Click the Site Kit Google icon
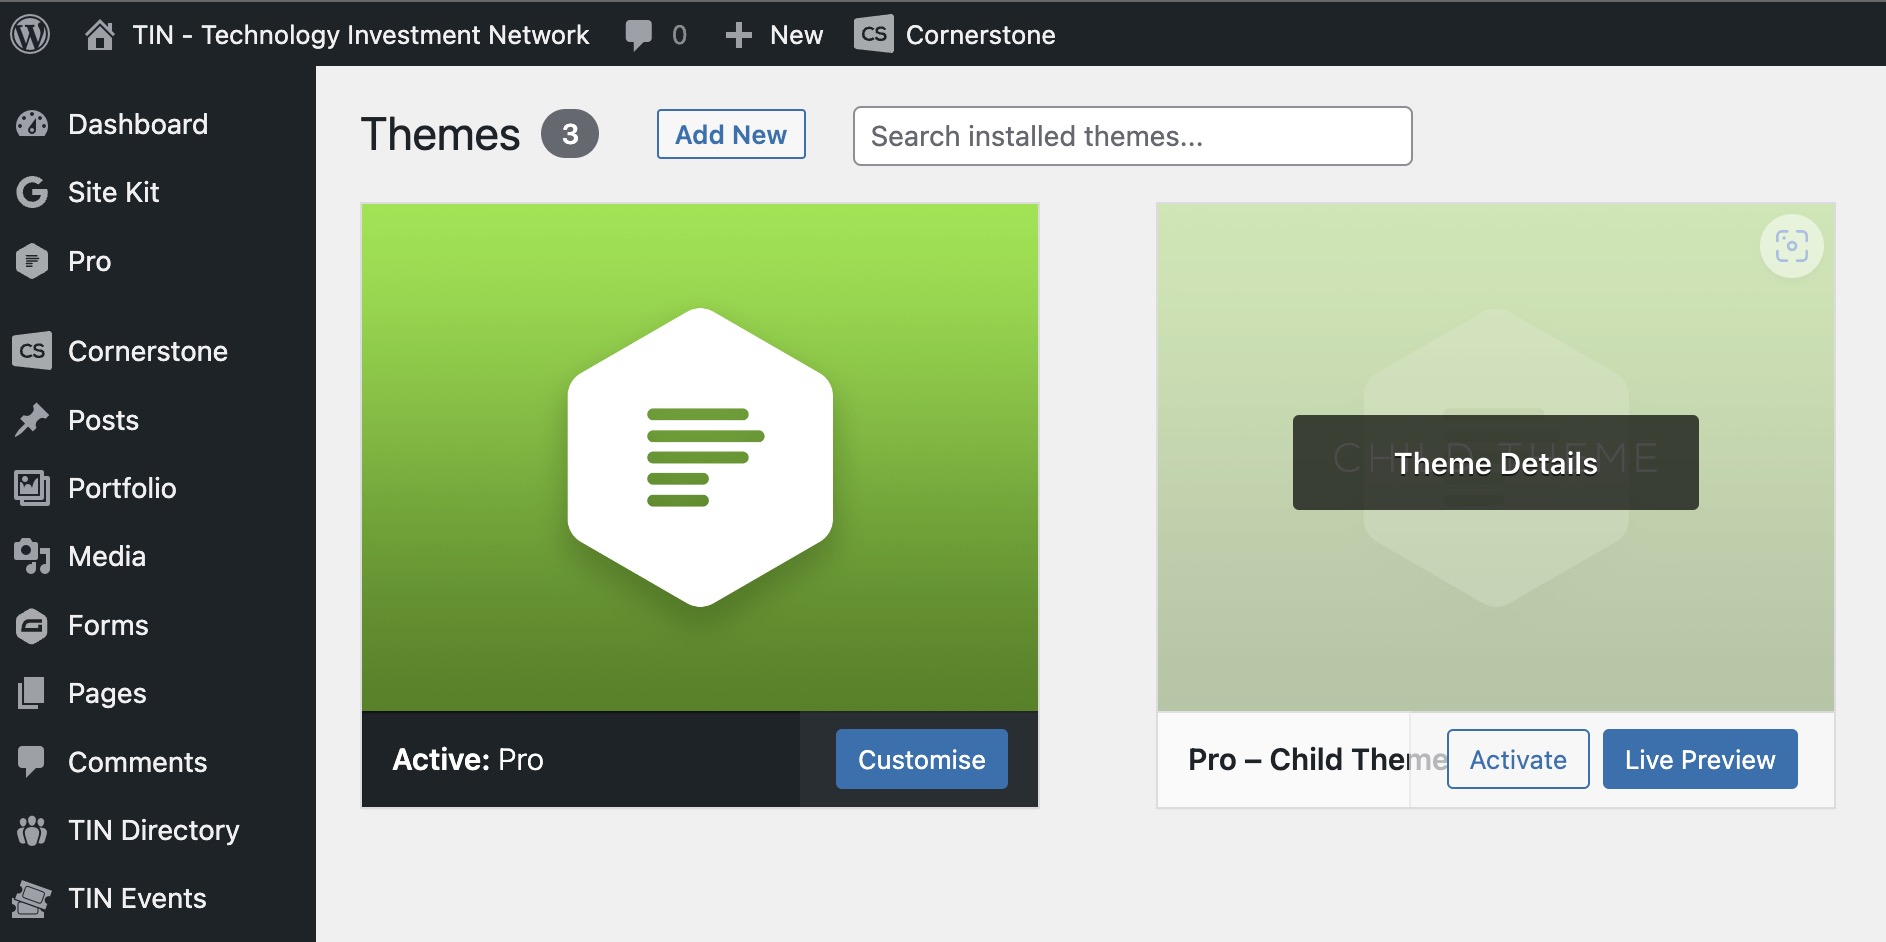The width and height of the screenshot is (1886, 942). point(32,192)
